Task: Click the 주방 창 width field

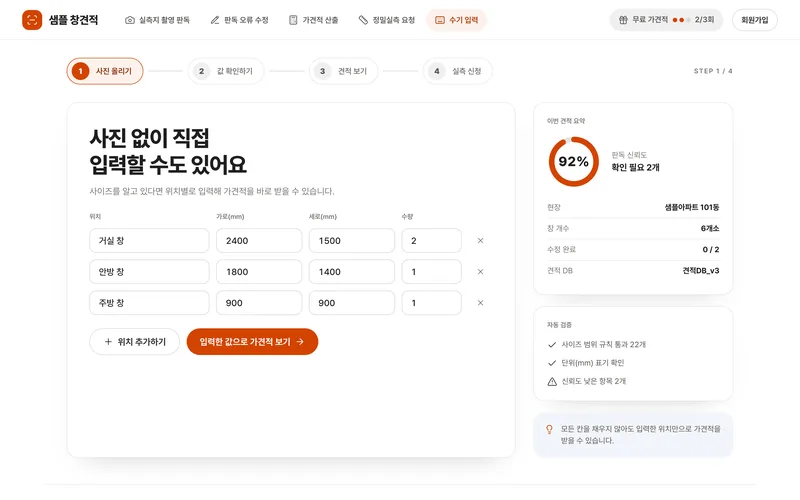Action: (x=259, y=303)
